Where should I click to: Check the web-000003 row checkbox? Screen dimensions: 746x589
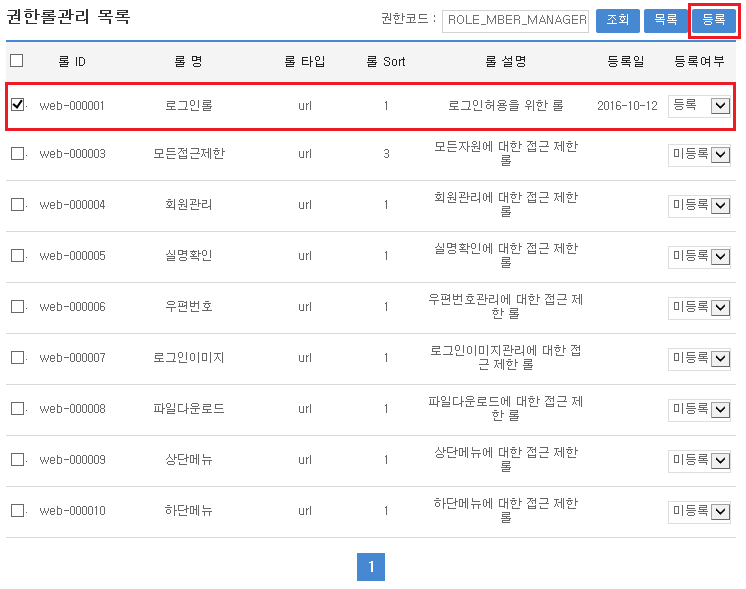(17, 154)
